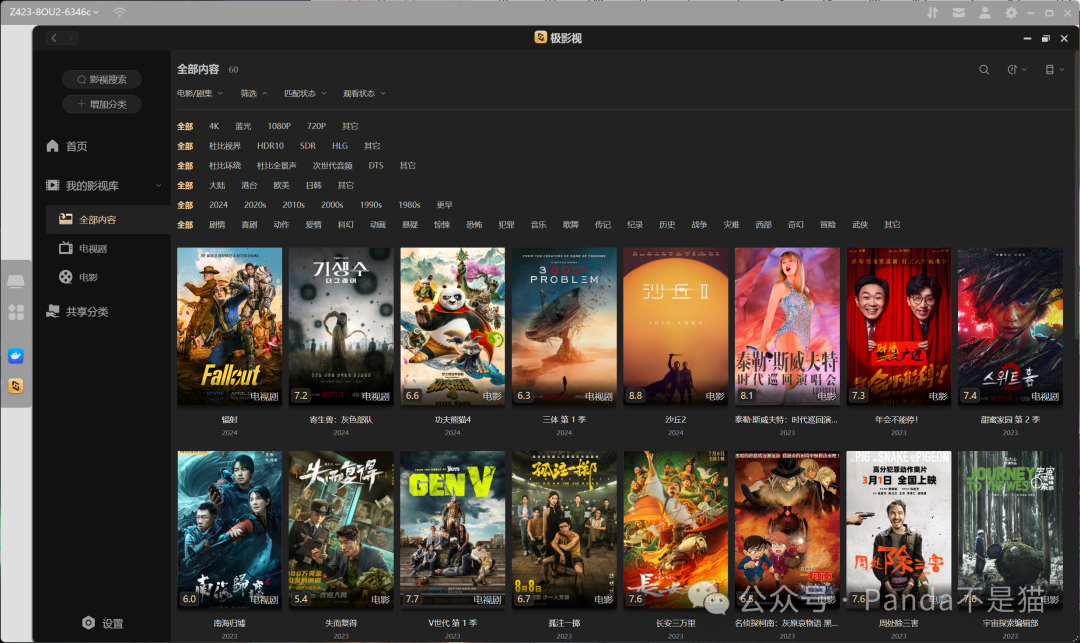Click the 极影视 app icon in left dock
The image size is (1080, 643).
click(16, 386)
